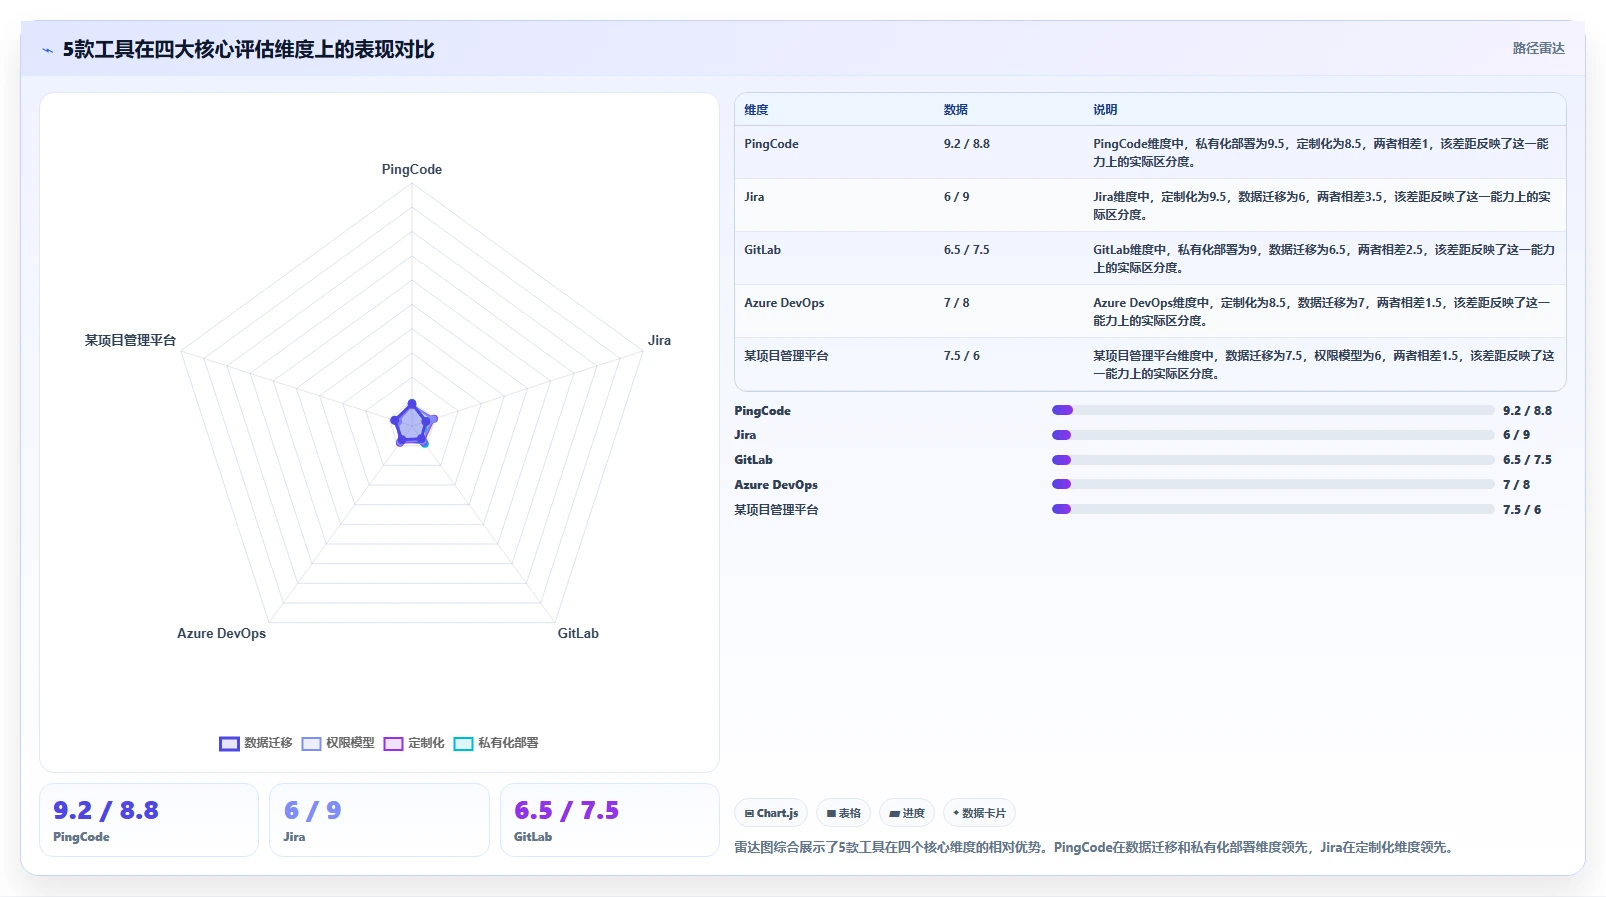Click GitLab progress bar
This screenshot has height=897, width=1606.
pos(1273,460)
